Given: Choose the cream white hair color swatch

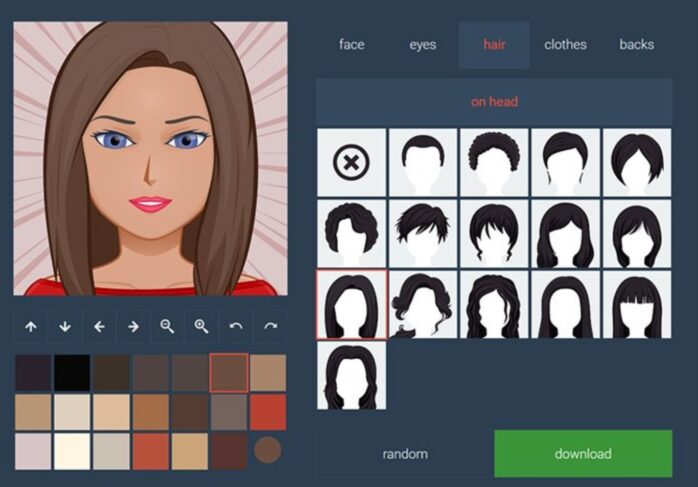Looking at the screenshot, I should click(72, 451).
